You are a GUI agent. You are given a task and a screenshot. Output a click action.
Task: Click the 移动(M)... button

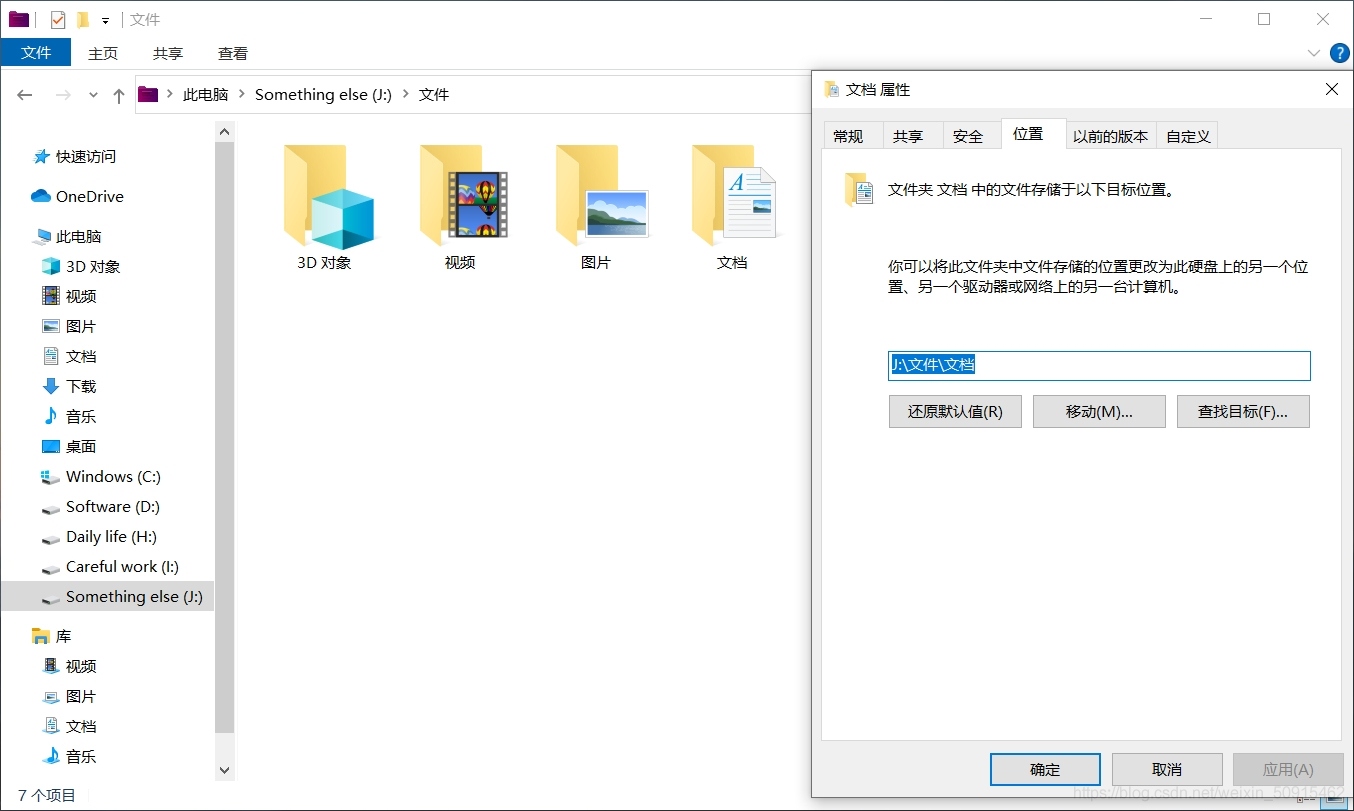1099,412
